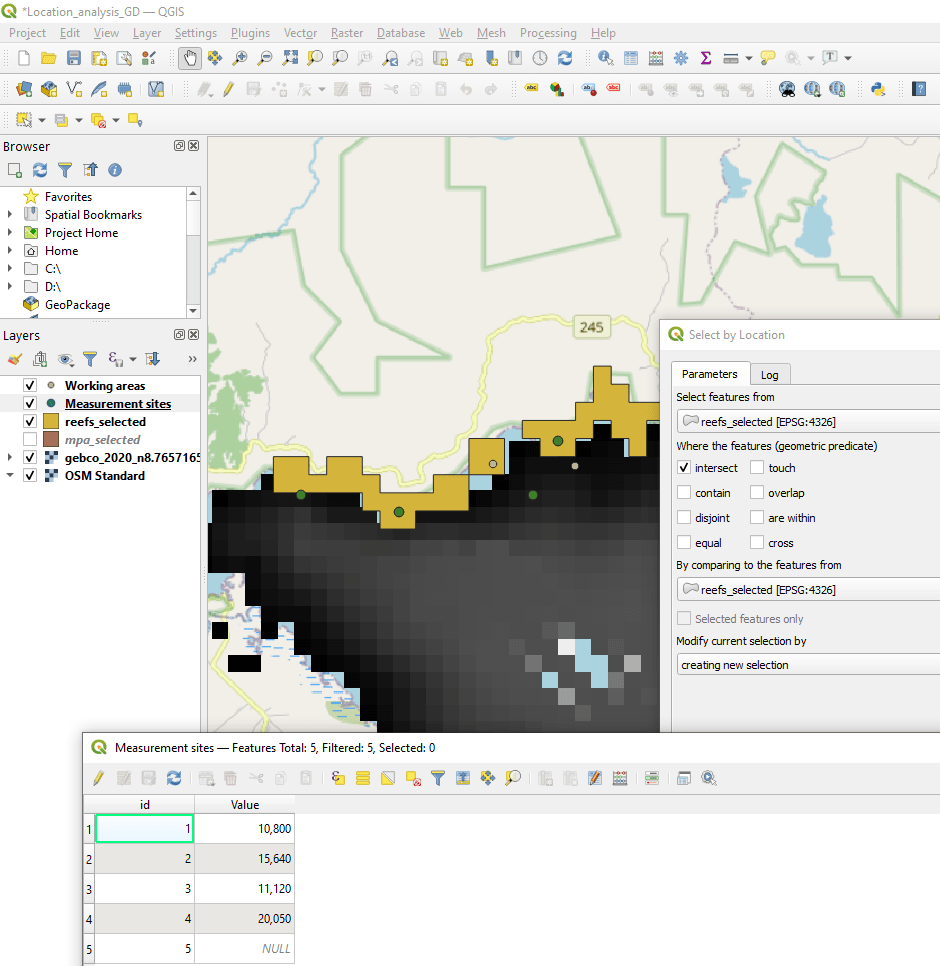
Task: Toggle editing pencil in attribute table
Action: 98,777
